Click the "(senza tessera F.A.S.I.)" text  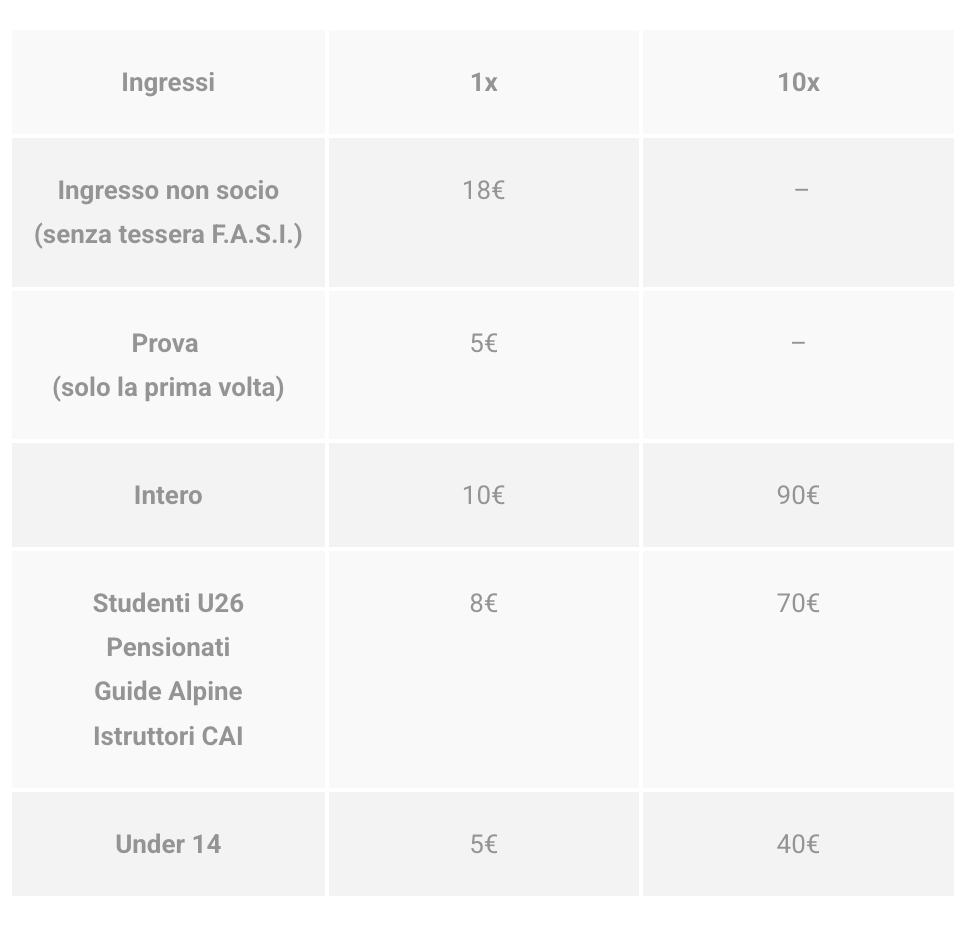click(x=168, y=235)
